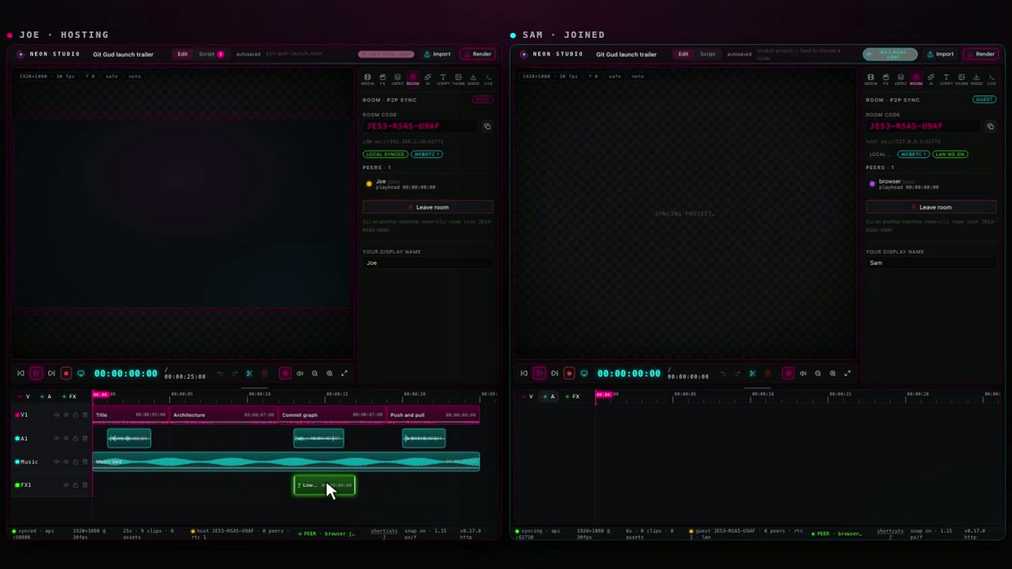The height and width of the screenshot is (569, 1012).
Task: Add an FX track with +FX in Sam's timeline
Action: coord(572,396)
